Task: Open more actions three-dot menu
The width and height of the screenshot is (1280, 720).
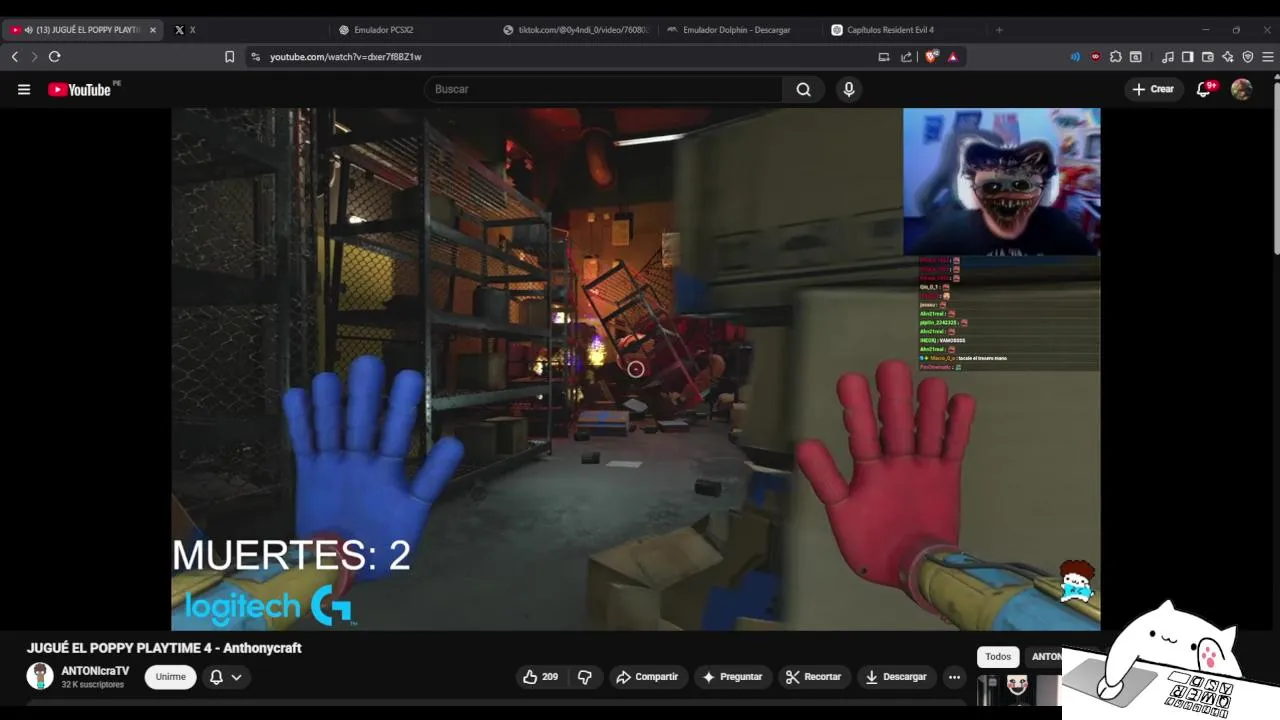Action: pos(954,677)
